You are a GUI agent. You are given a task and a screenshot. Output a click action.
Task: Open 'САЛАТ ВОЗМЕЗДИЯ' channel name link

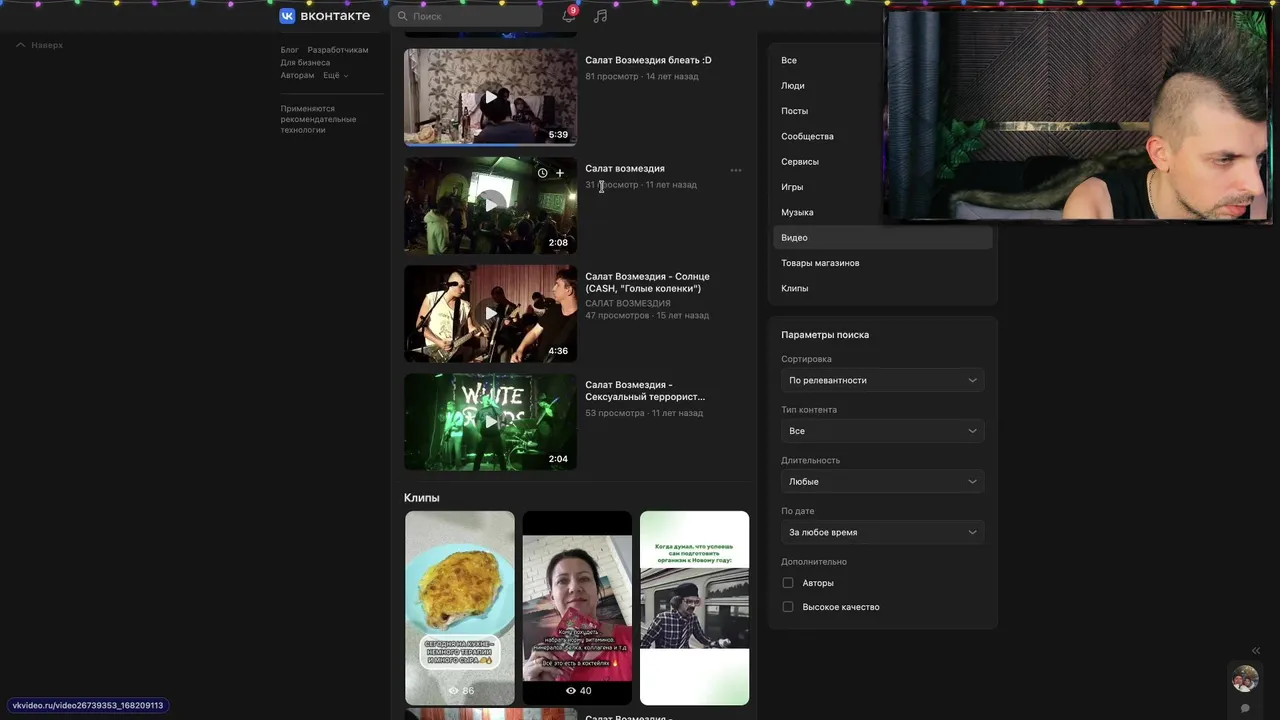click(x=628, y=303)
